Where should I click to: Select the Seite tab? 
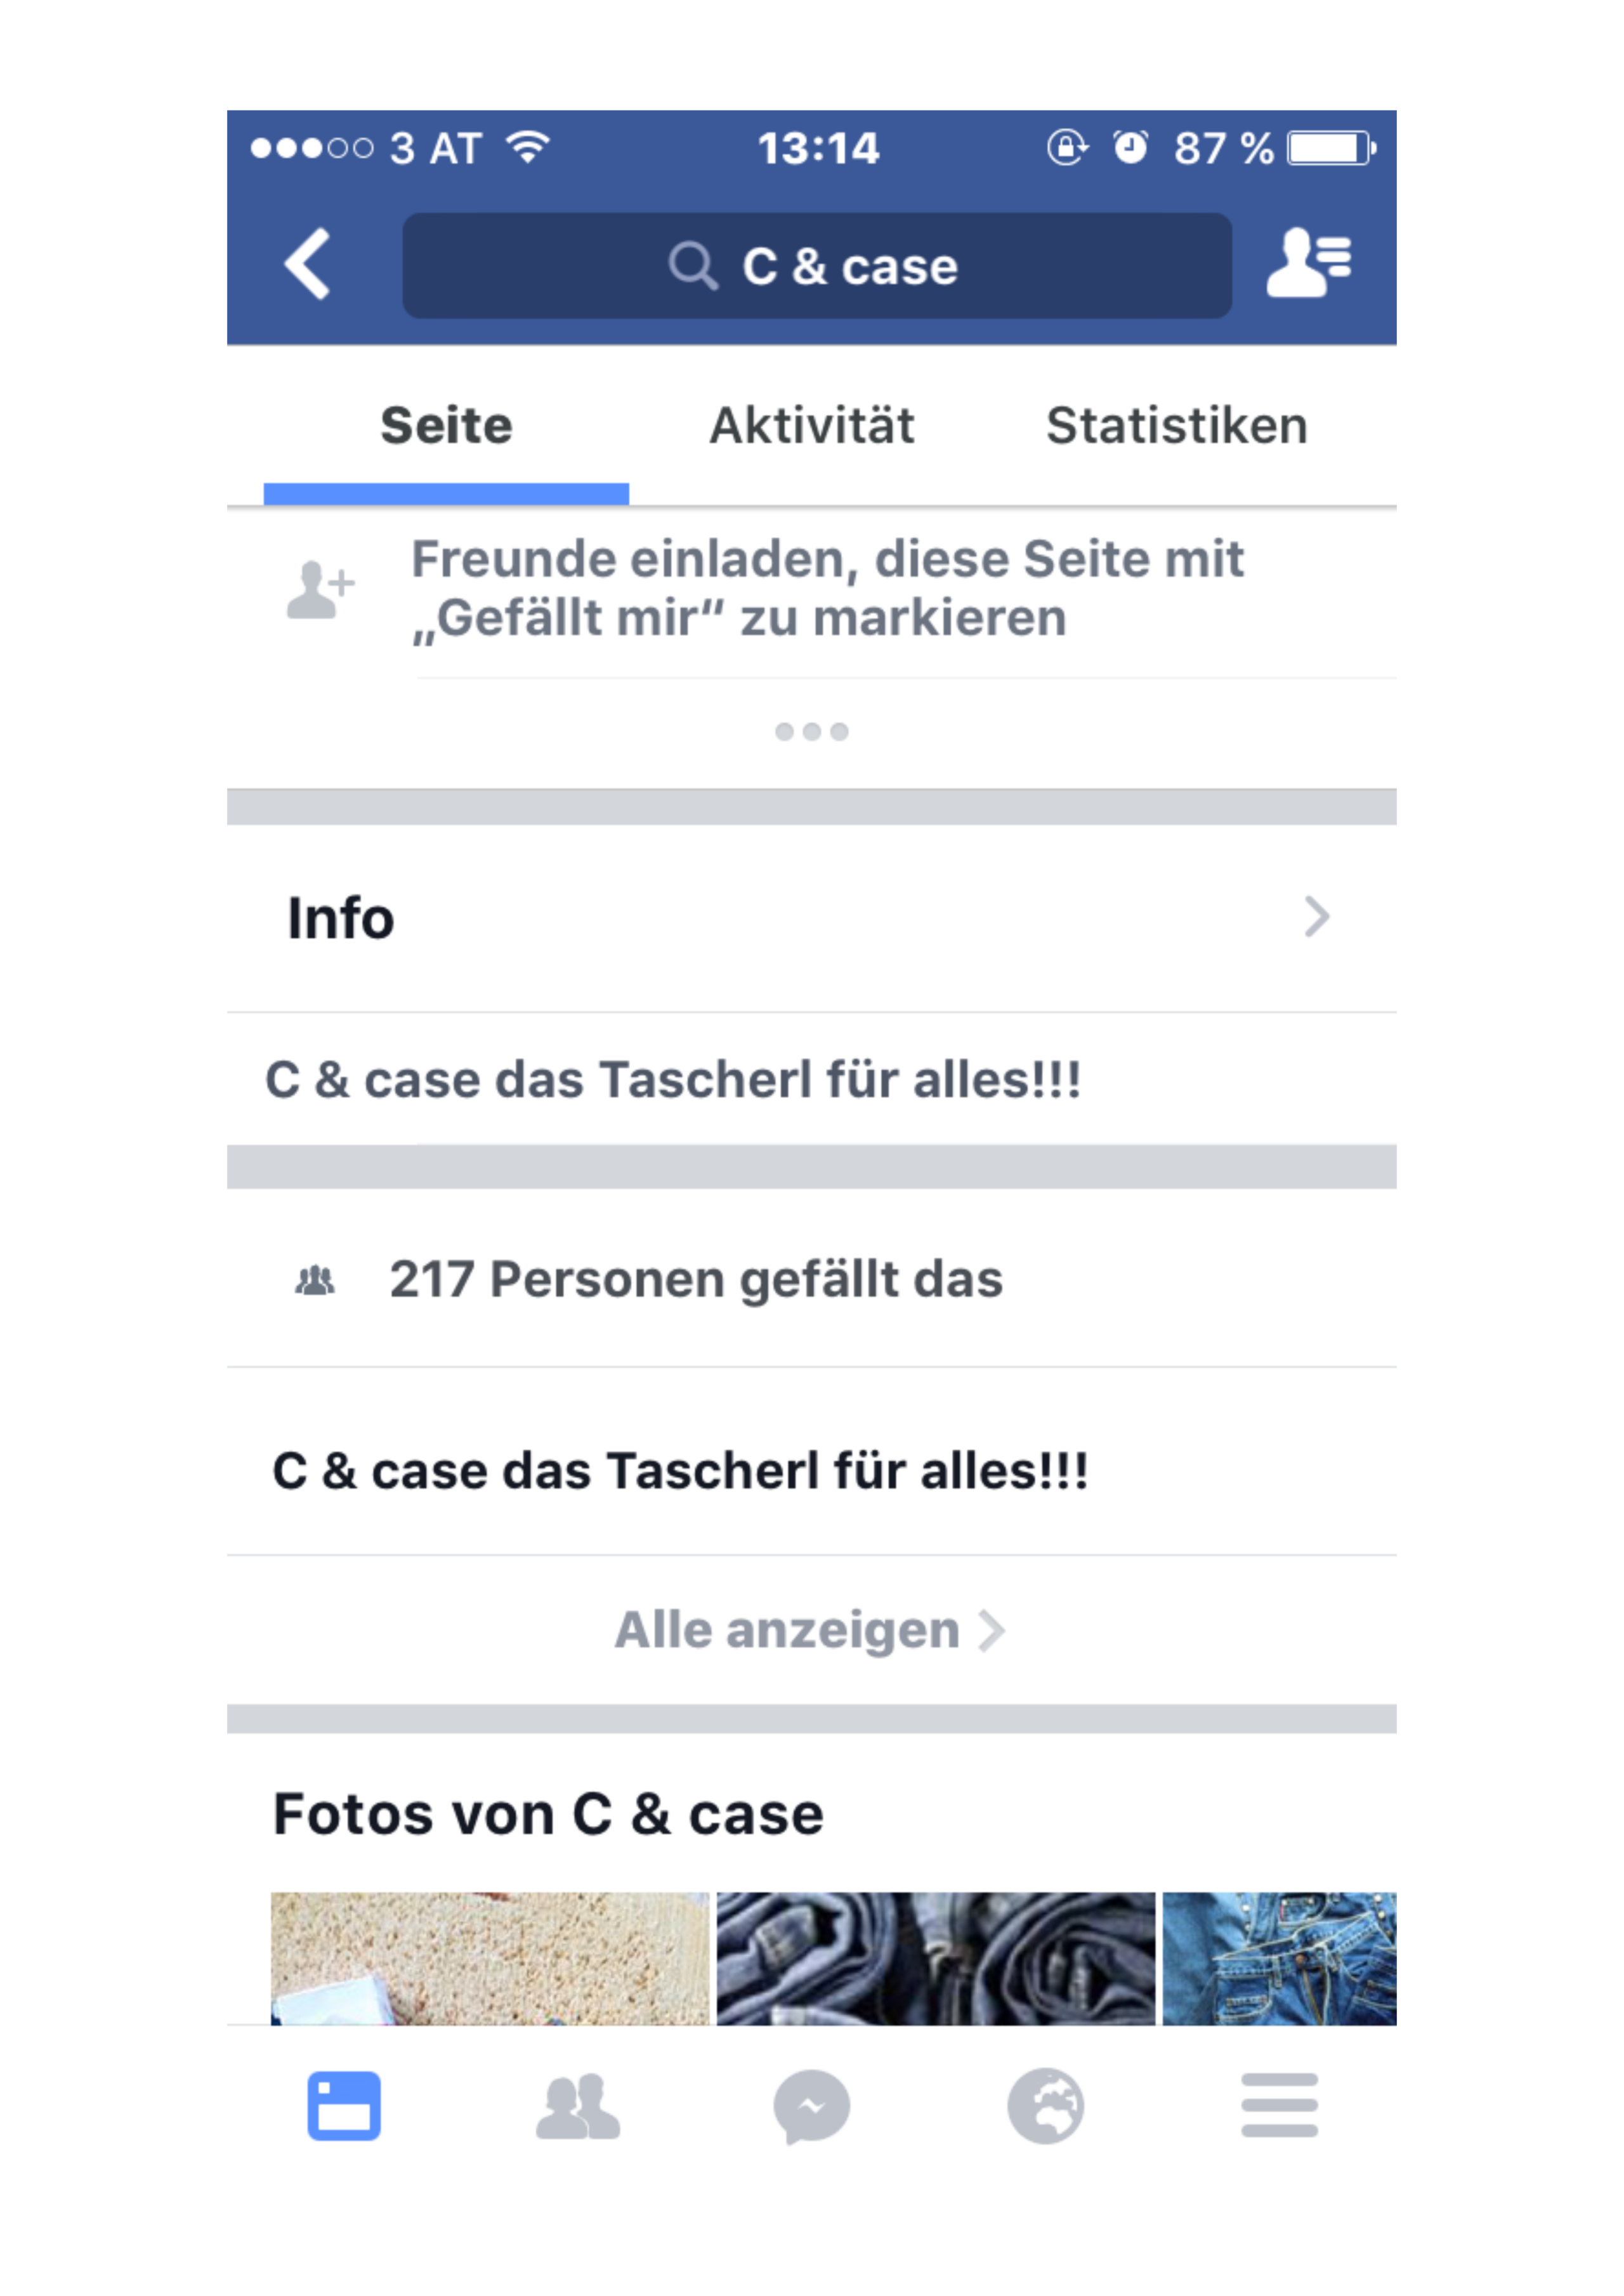point(446,426)
